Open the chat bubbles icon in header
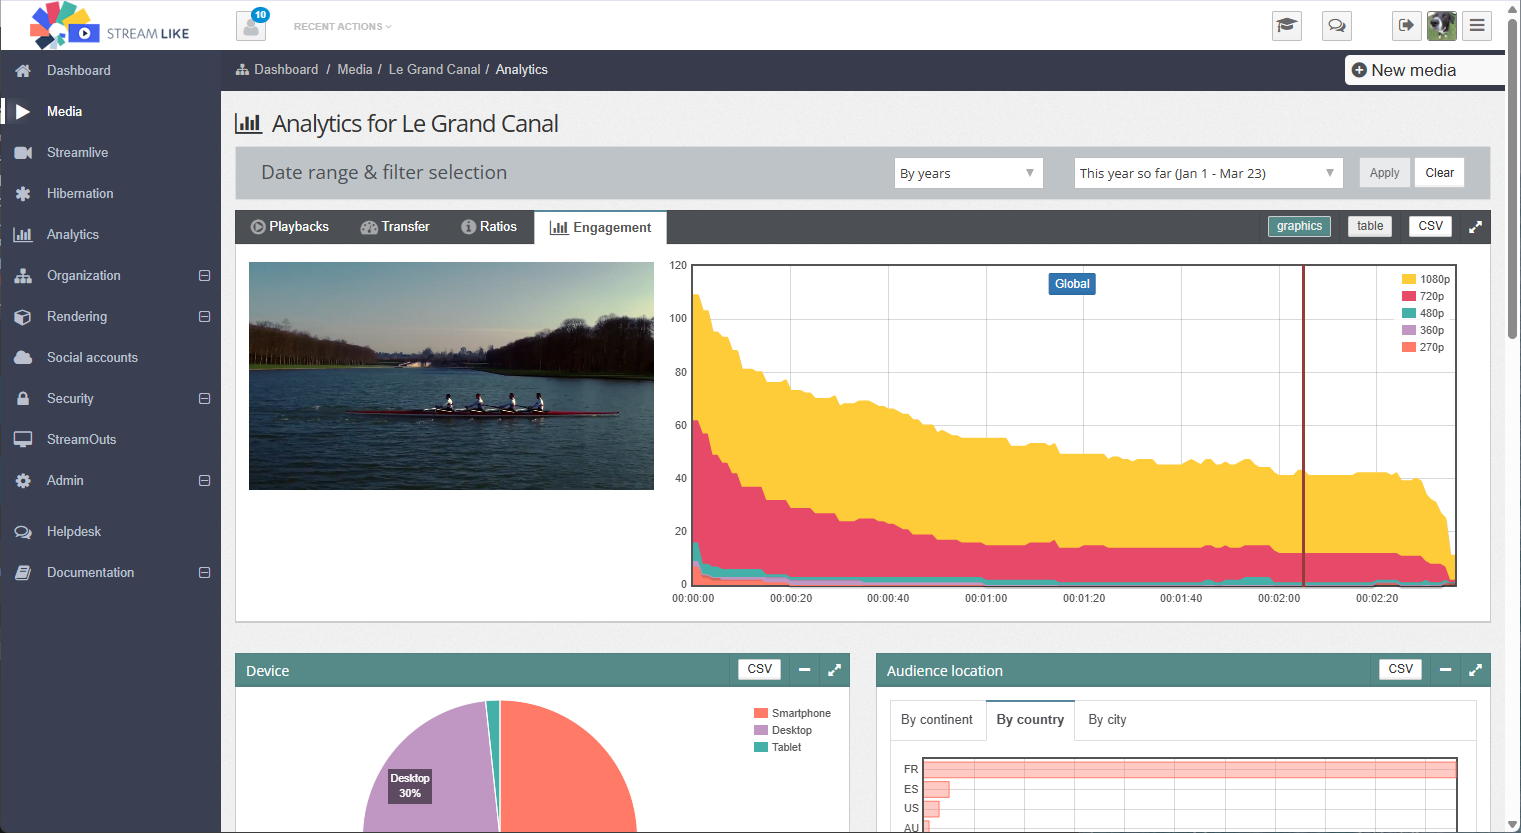 [1337, 26]
